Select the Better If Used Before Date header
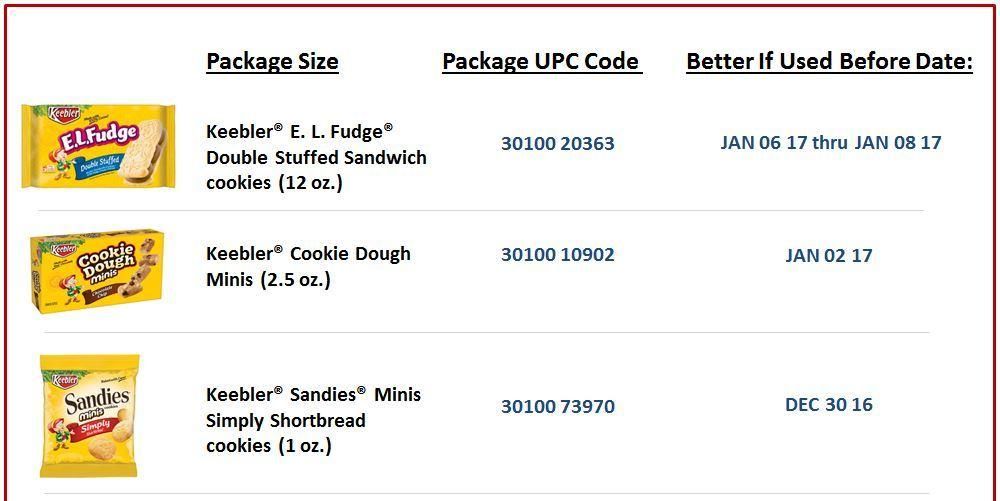 pos(829,62)
